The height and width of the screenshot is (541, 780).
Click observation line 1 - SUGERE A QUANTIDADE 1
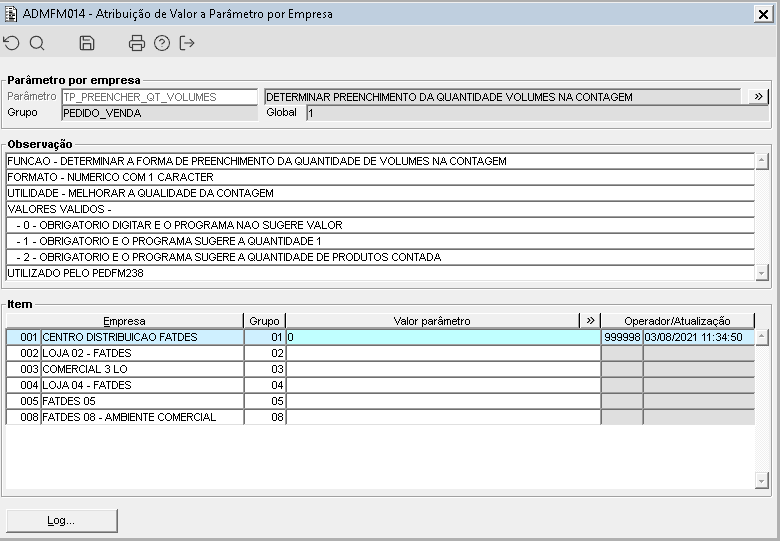[x=381, y=241]
